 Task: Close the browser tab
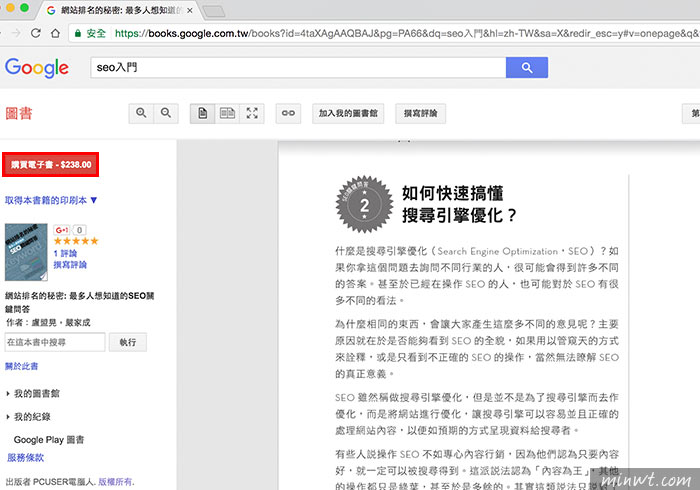[x=190, y=10]
